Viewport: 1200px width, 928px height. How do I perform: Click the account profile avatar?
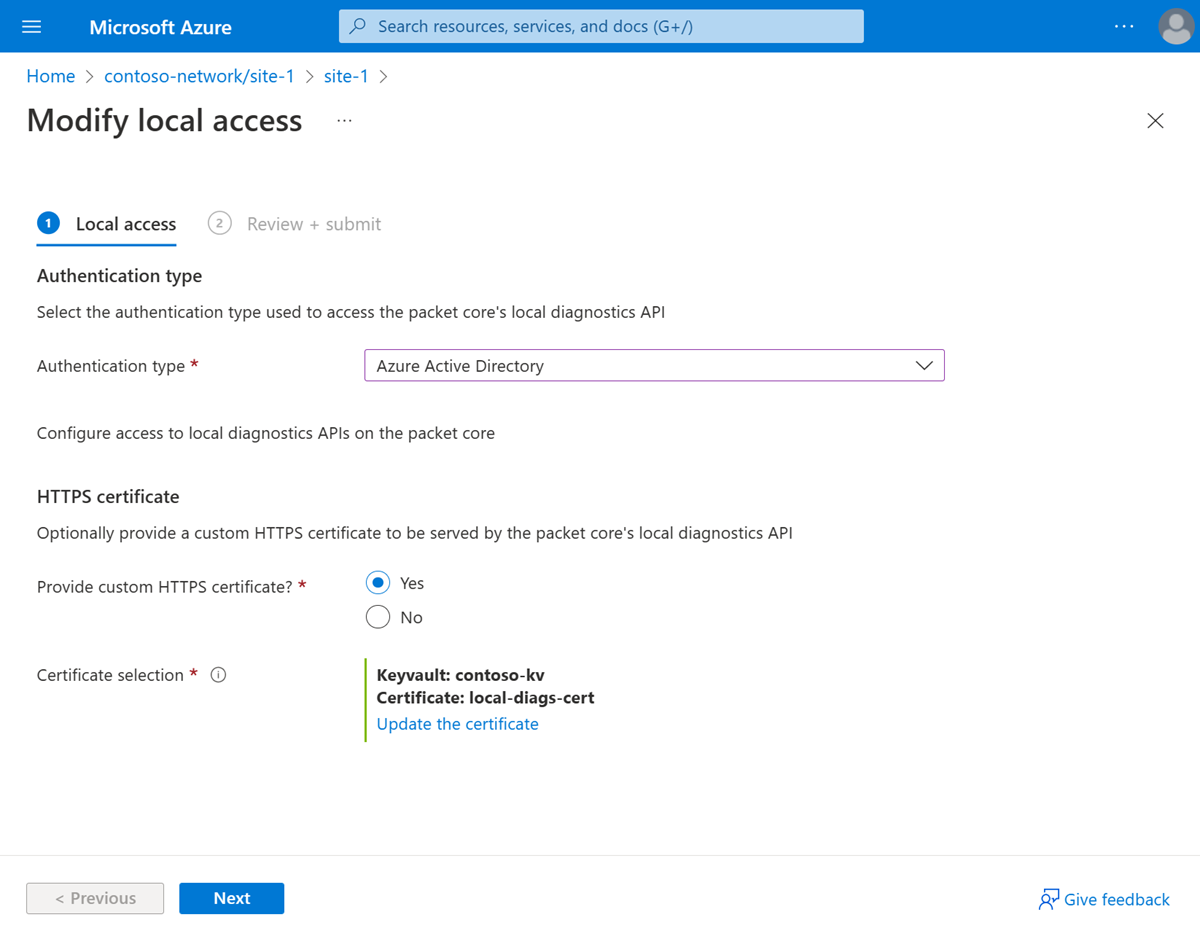[1176, 26]
